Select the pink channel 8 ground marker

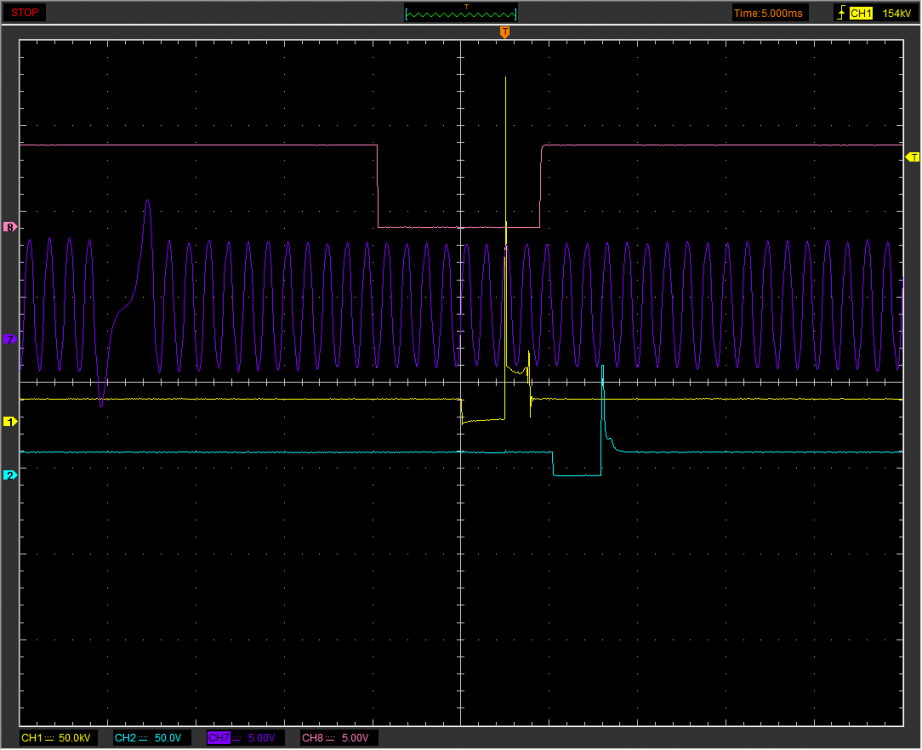coord(10,227)
